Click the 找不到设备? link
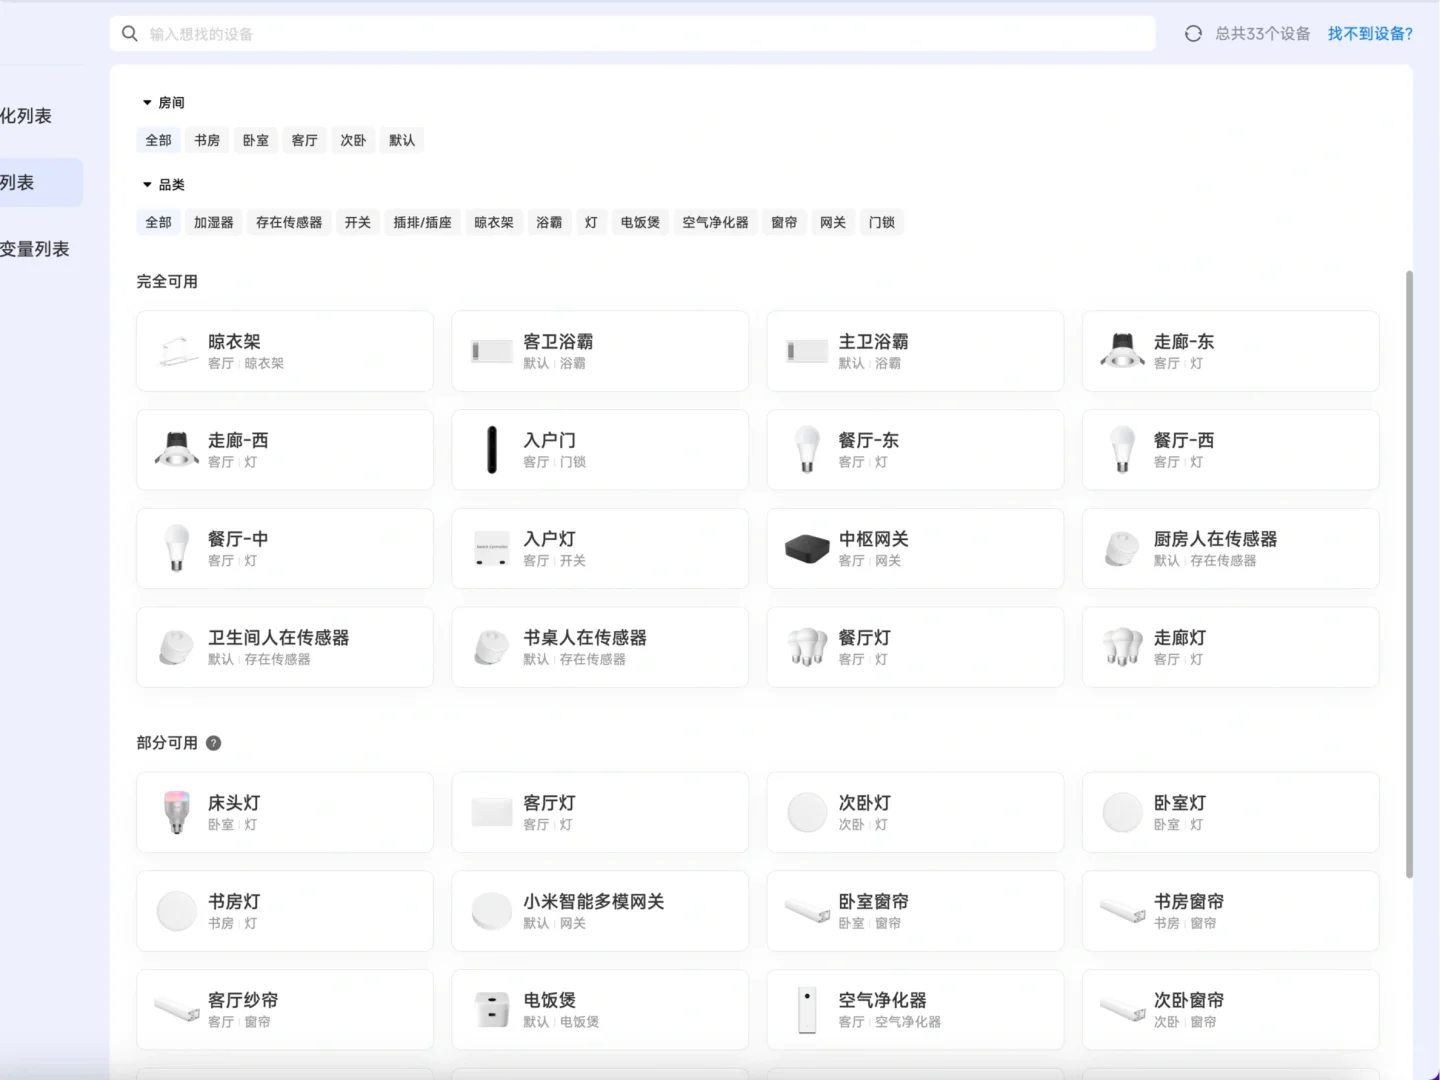This screenshot has width=1440, height=1080. point(1370,33)
